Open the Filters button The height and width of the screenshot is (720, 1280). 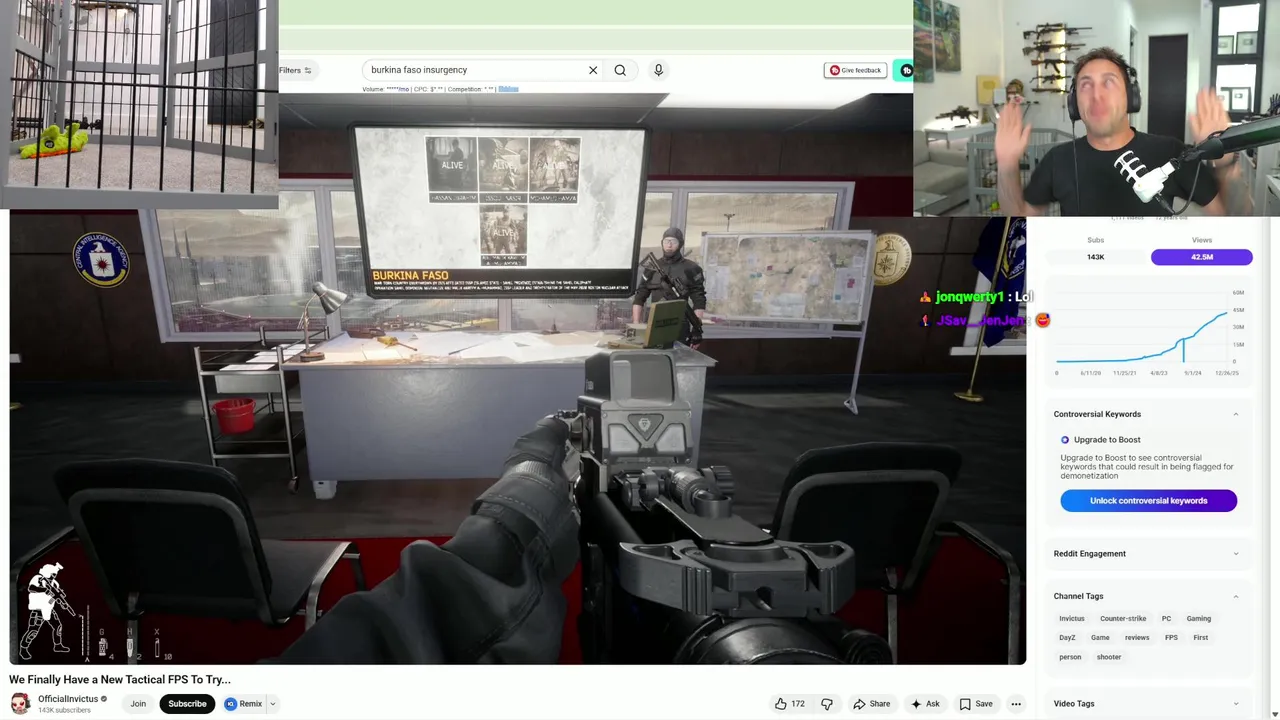[x=295, y=70]
